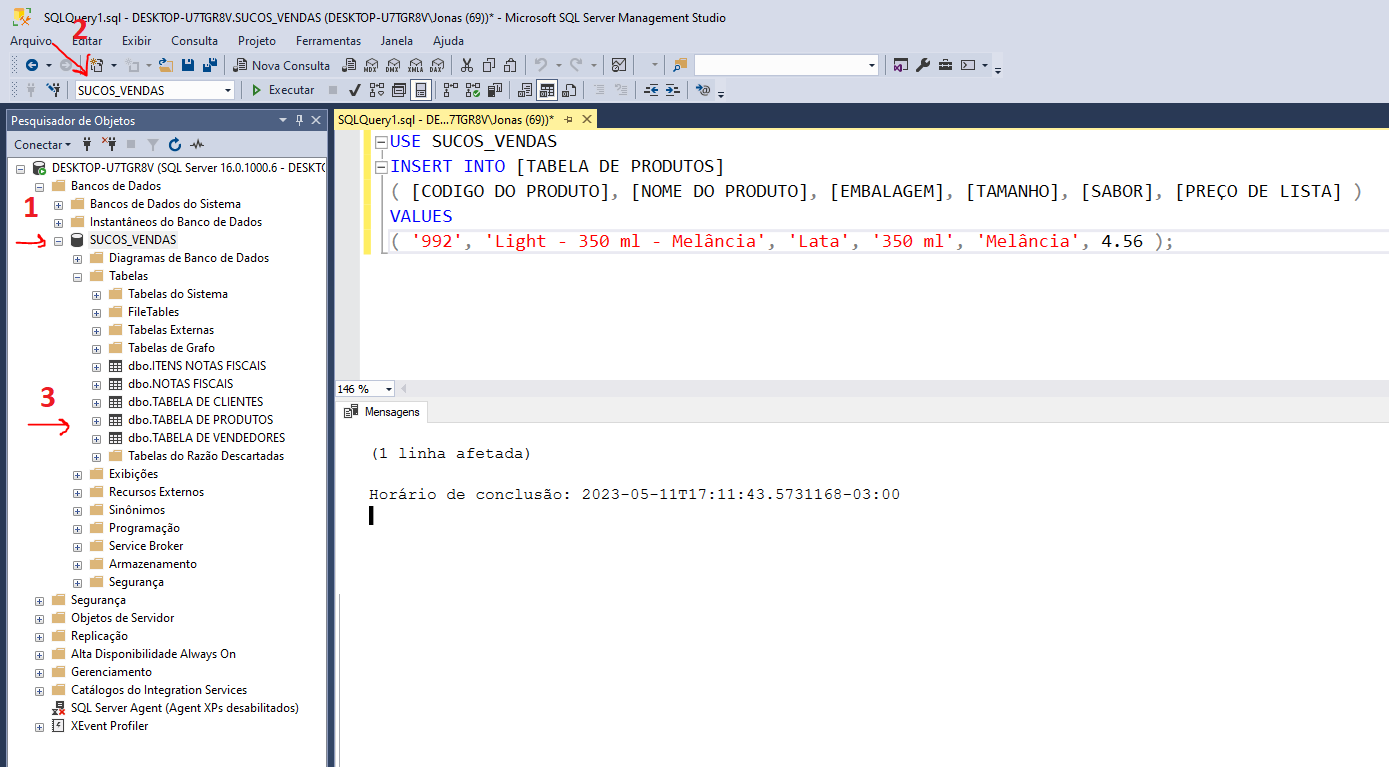
Task: Click the Disconnect icon in Object Explorer
Action: coord(110,144)
